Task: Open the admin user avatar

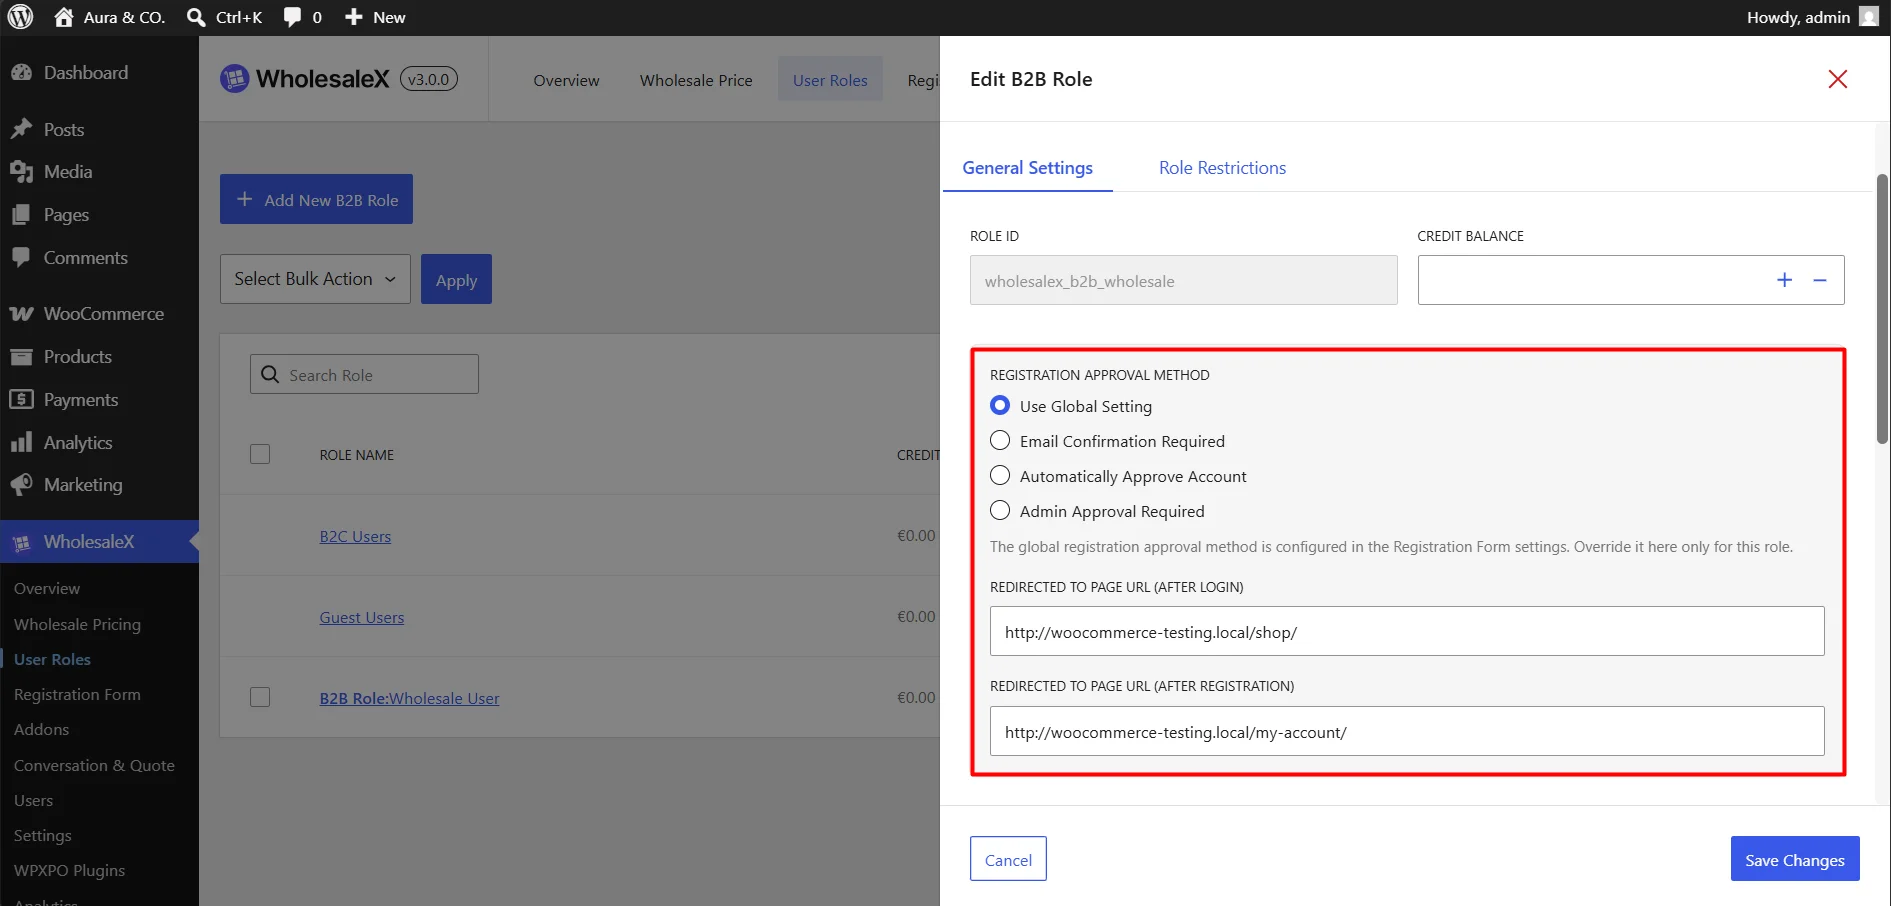Action: tap(1868, 17)
